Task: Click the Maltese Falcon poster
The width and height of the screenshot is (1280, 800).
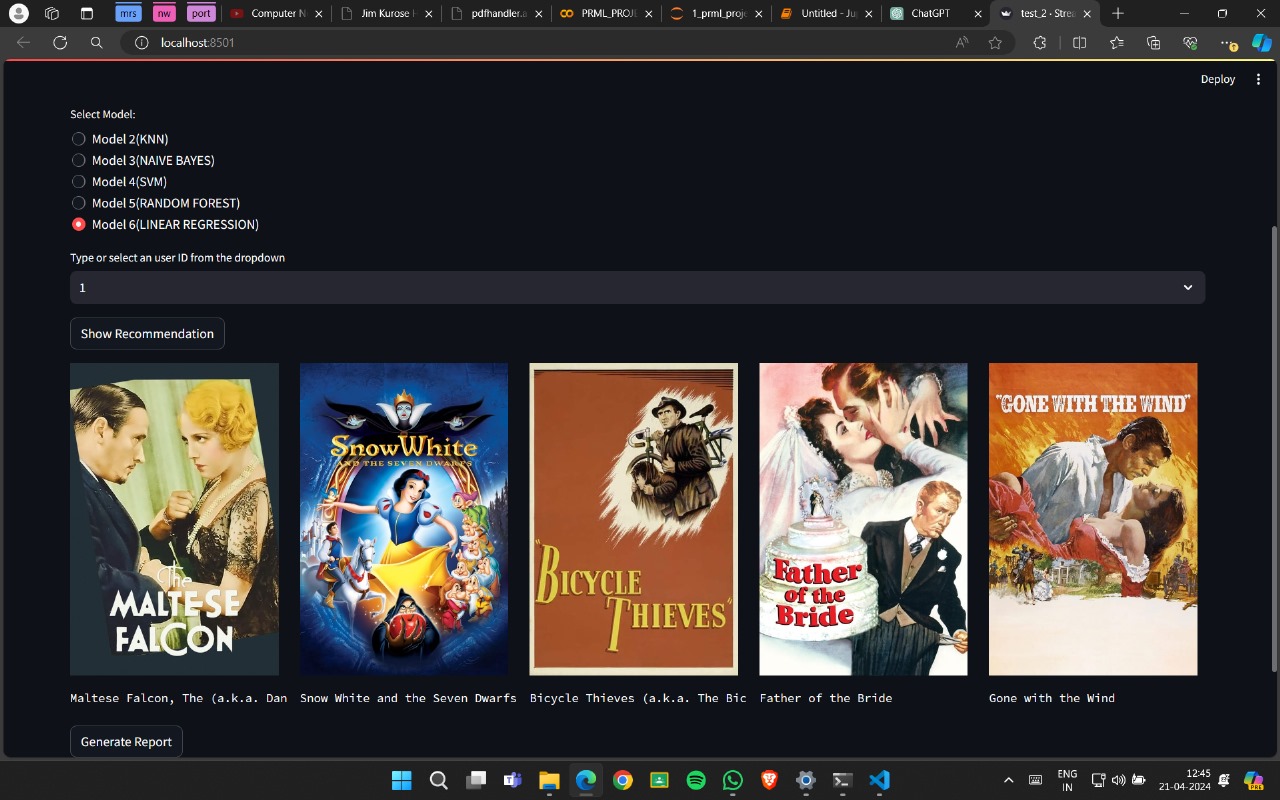Action: pos(174,519)
